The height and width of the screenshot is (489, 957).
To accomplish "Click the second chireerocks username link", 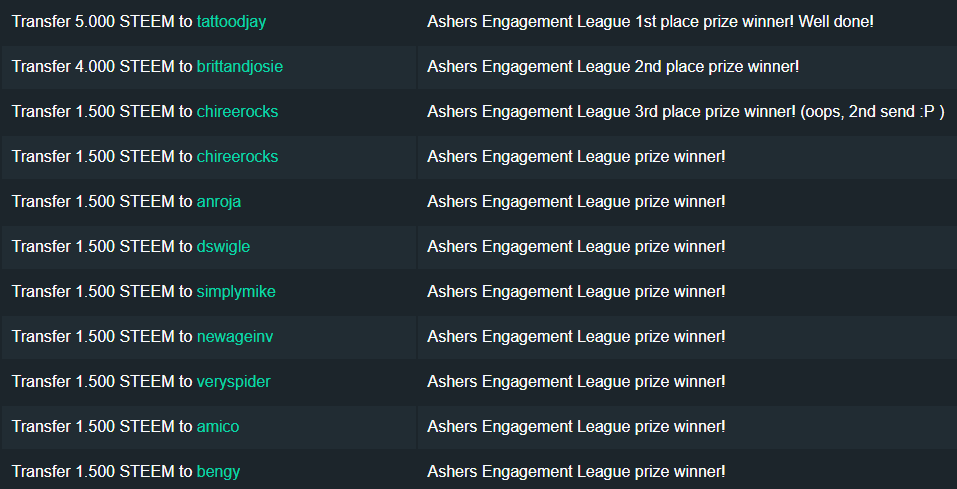I will 237,157.
